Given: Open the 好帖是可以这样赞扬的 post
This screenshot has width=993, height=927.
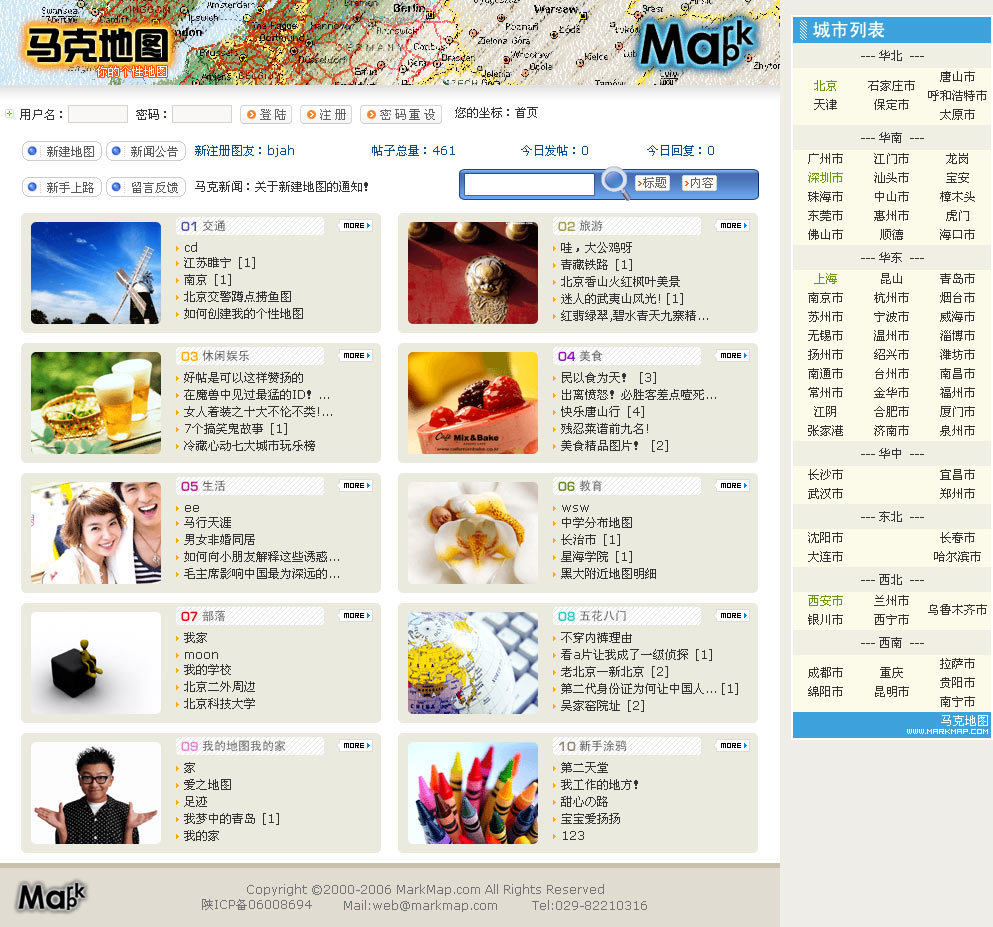Looking at the screenshot, I should pos(243,377).
